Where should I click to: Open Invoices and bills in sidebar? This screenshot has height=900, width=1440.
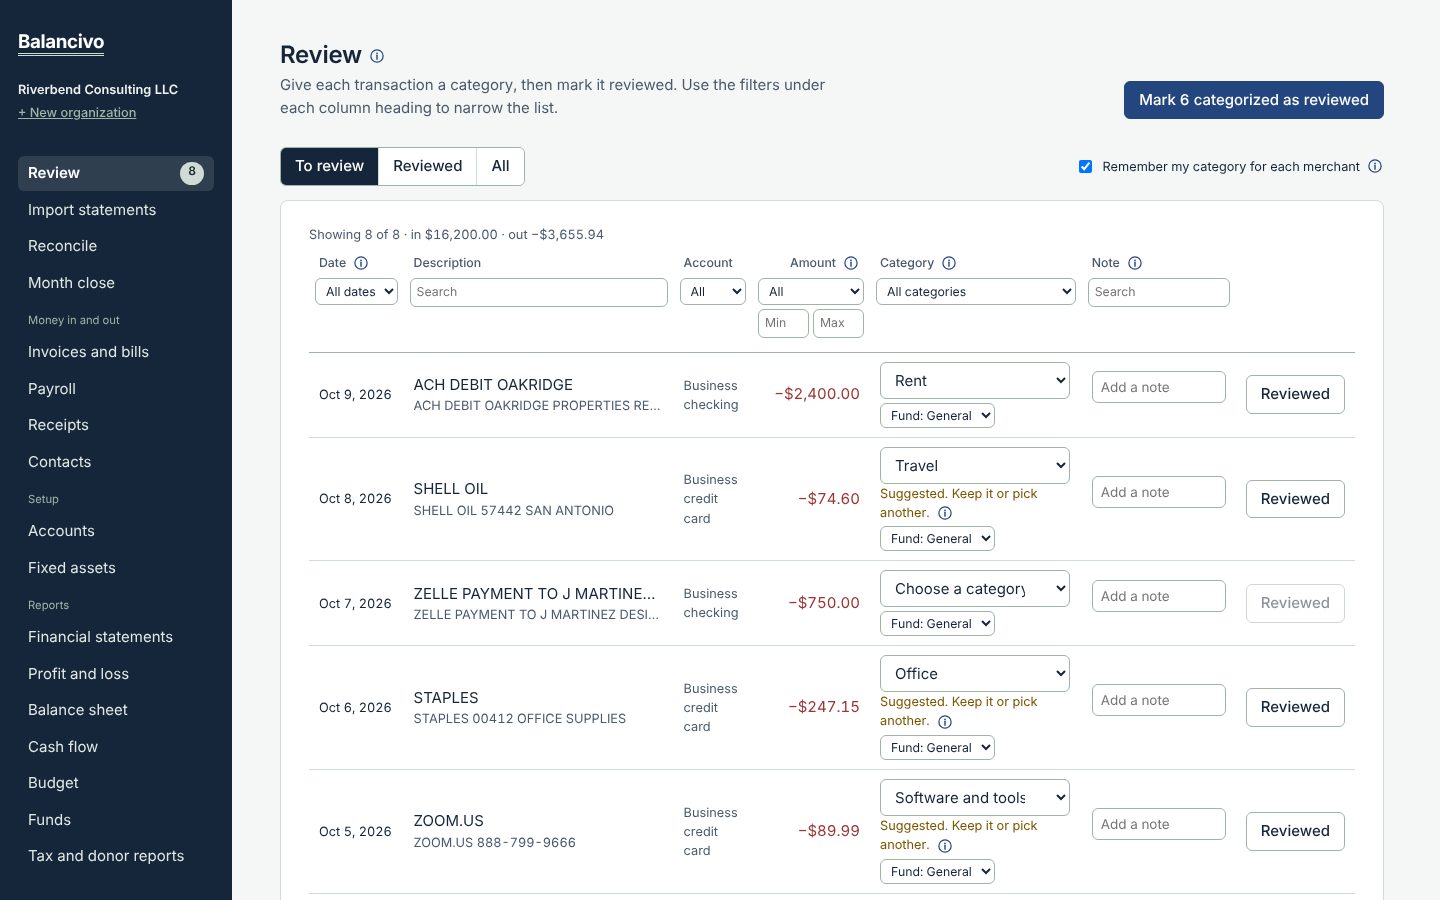(116, 352)
